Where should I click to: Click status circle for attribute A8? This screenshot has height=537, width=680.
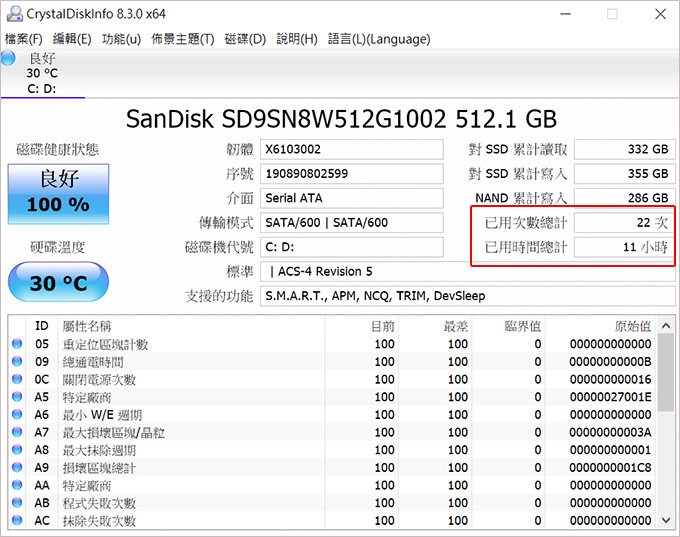pos(17,450)
